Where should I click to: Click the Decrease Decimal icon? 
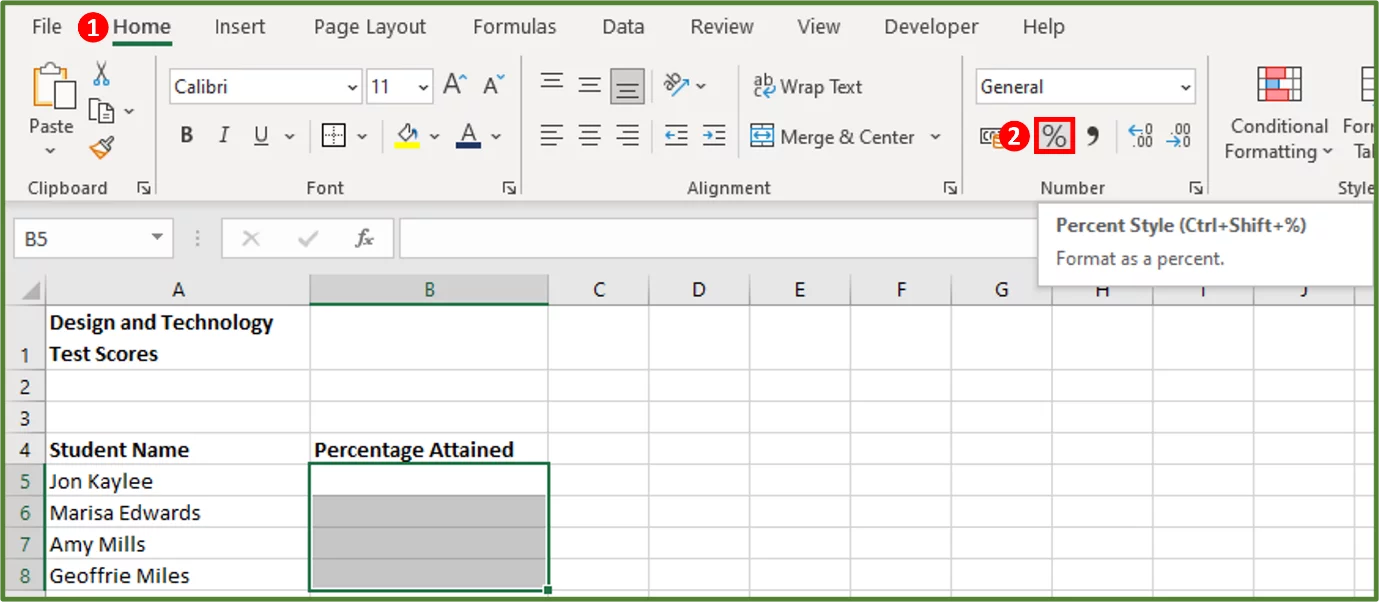pos(1180,136)
